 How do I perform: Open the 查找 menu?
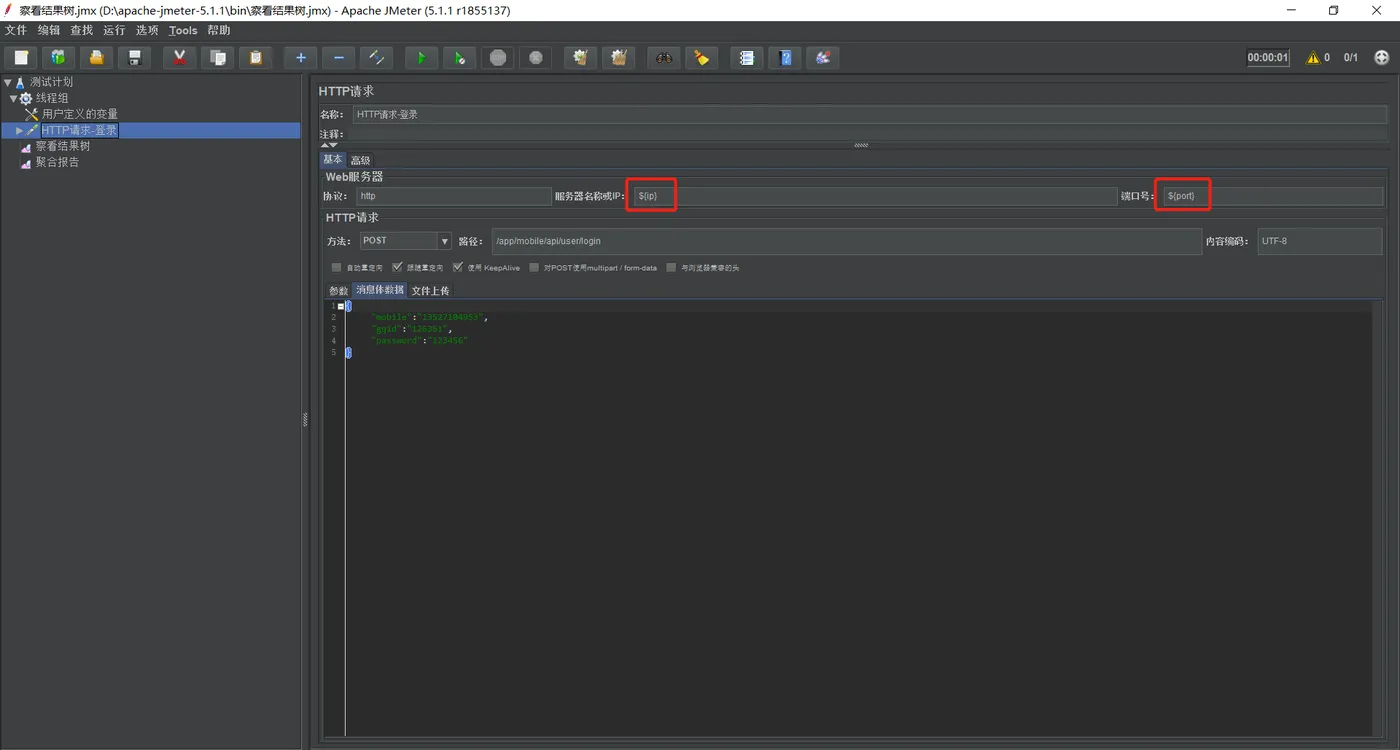point(81,30)
